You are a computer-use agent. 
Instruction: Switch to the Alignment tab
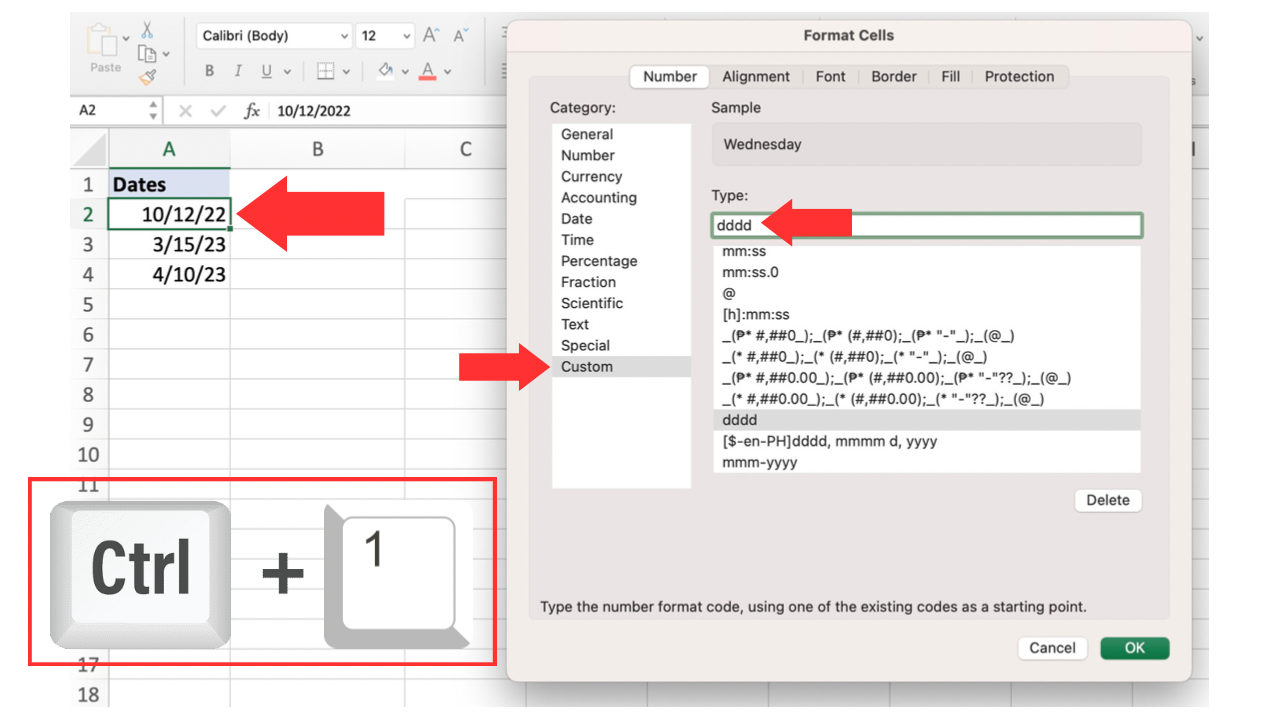click(x=756, y=77)
